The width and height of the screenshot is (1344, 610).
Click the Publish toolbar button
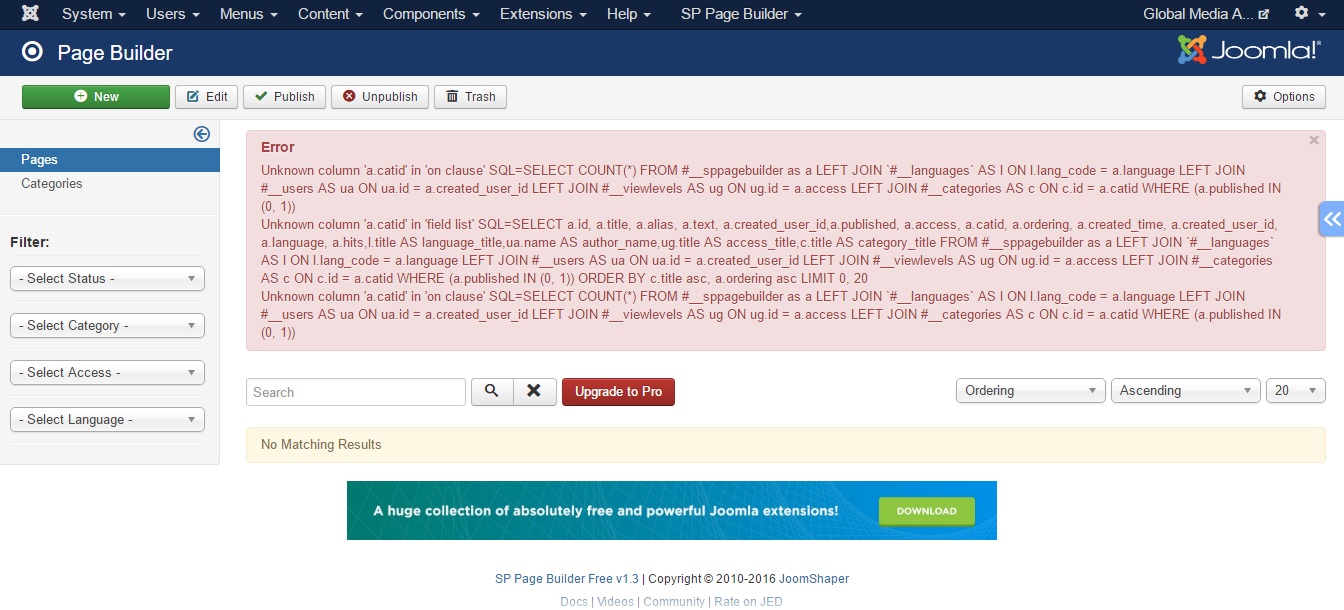[284, 97]
